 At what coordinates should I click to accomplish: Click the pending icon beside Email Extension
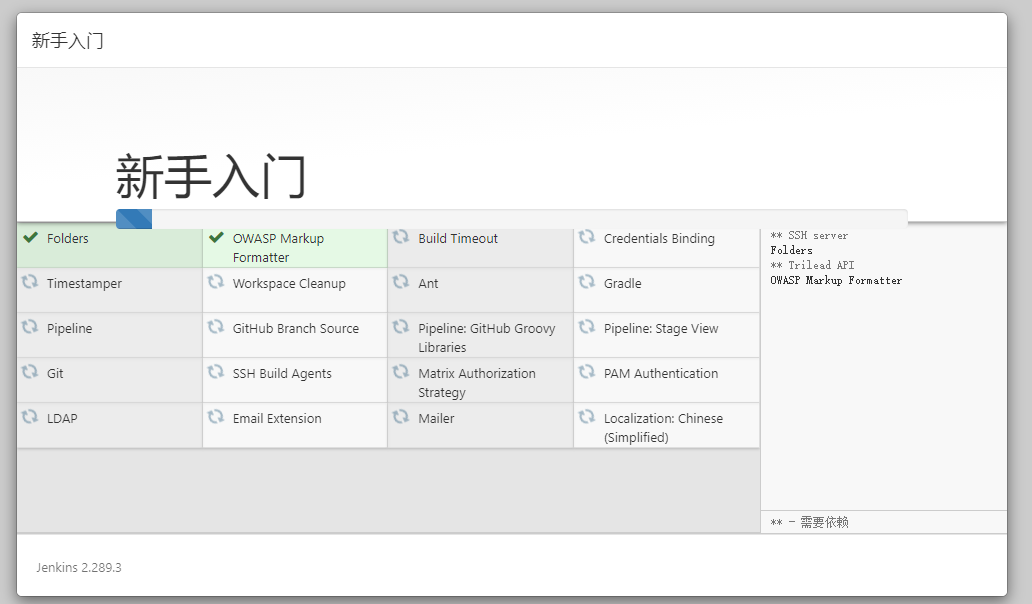(215, 416)
